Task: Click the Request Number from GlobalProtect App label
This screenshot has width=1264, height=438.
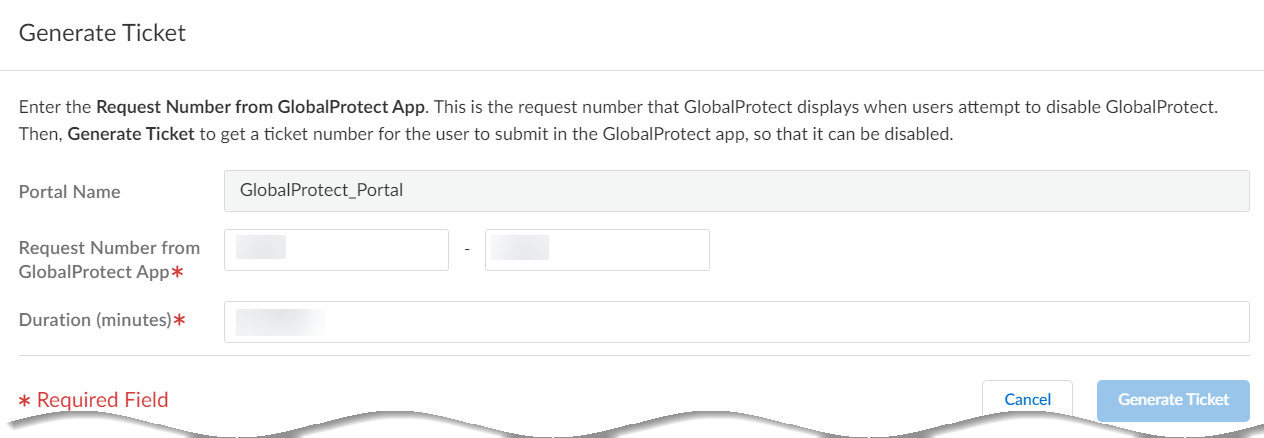Action: (109, 258)
